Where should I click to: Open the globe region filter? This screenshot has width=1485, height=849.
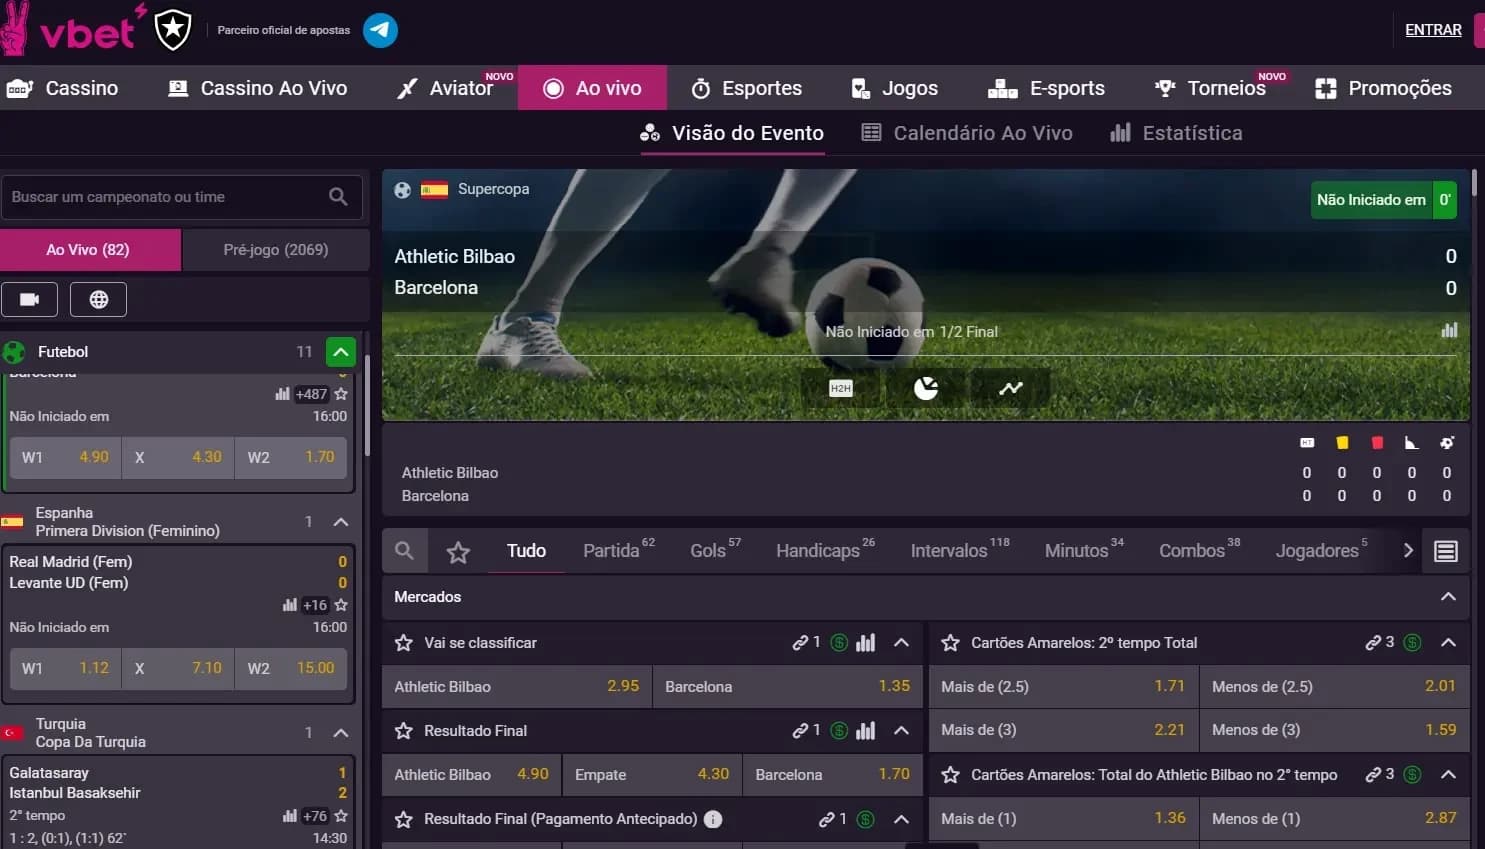[99, 299]
